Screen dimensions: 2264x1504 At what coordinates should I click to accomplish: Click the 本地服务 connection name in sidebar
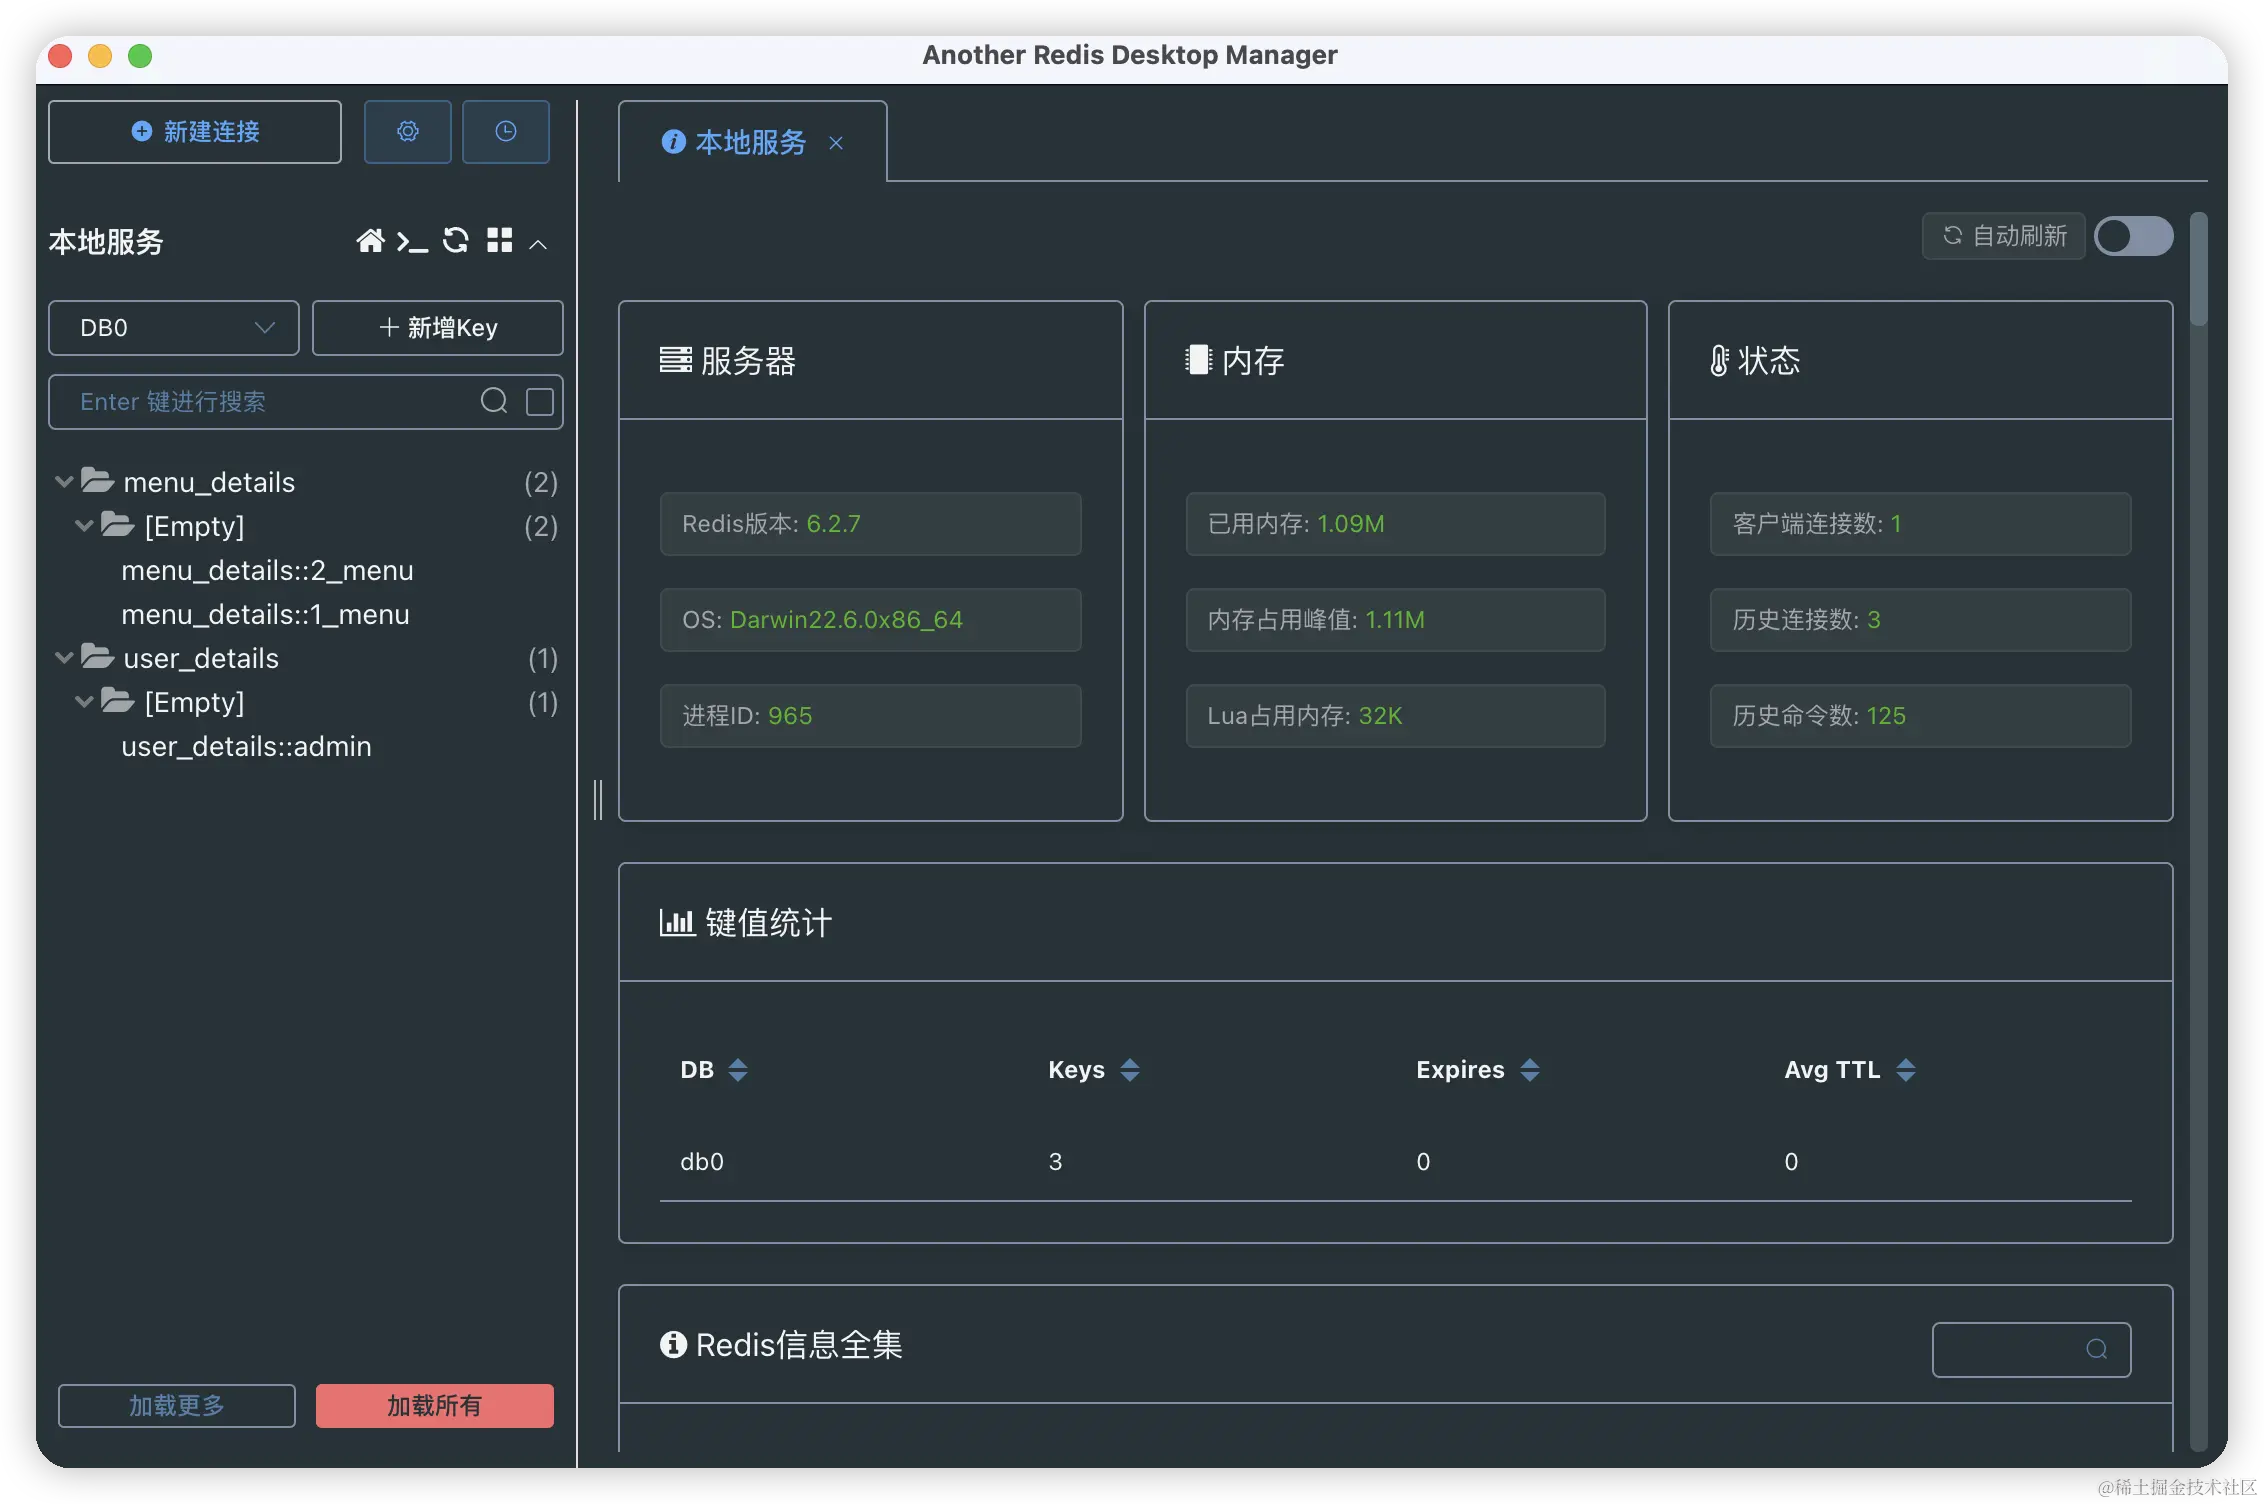pos(106,241)
